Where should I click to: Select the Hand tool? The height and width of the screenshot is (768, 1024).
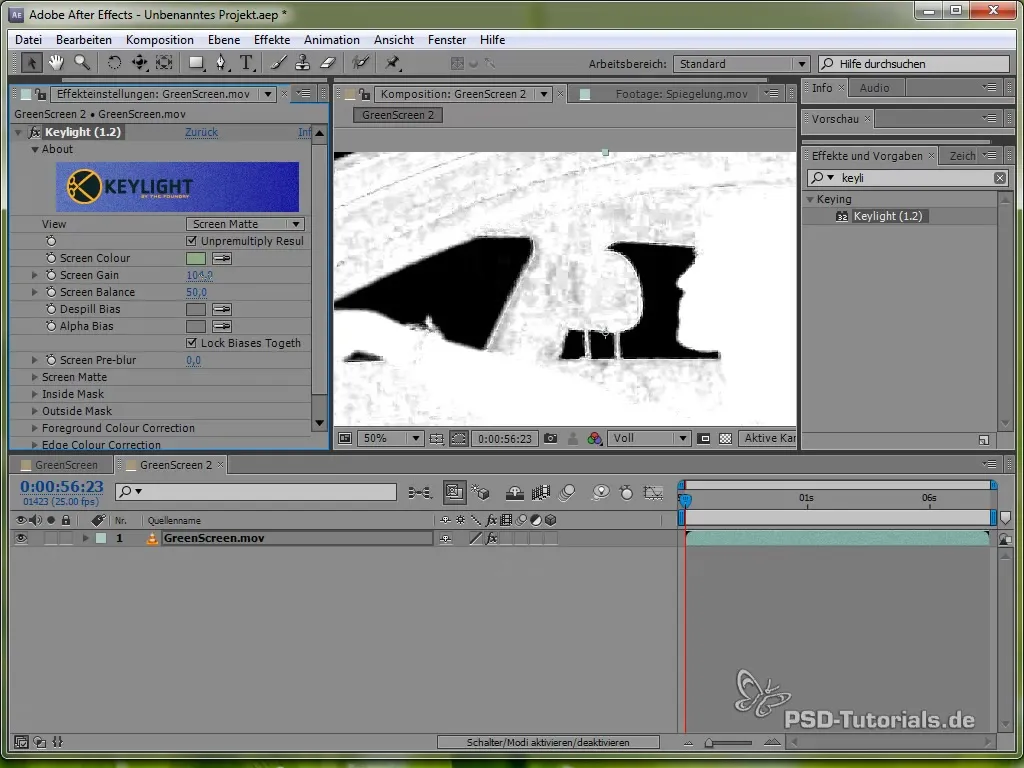tap(56, 63)
